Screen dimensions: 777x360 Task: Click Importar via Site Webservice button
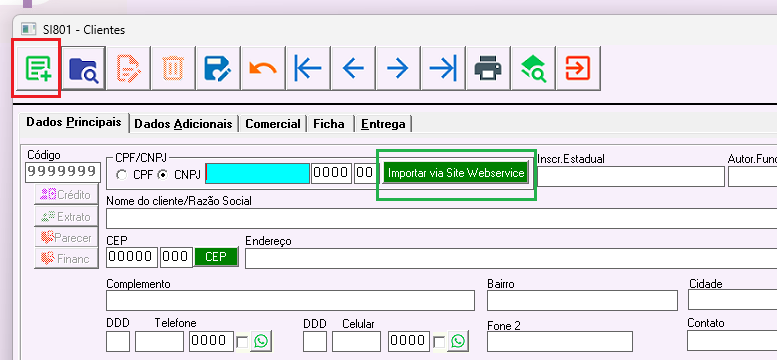[x=456, y=174]
